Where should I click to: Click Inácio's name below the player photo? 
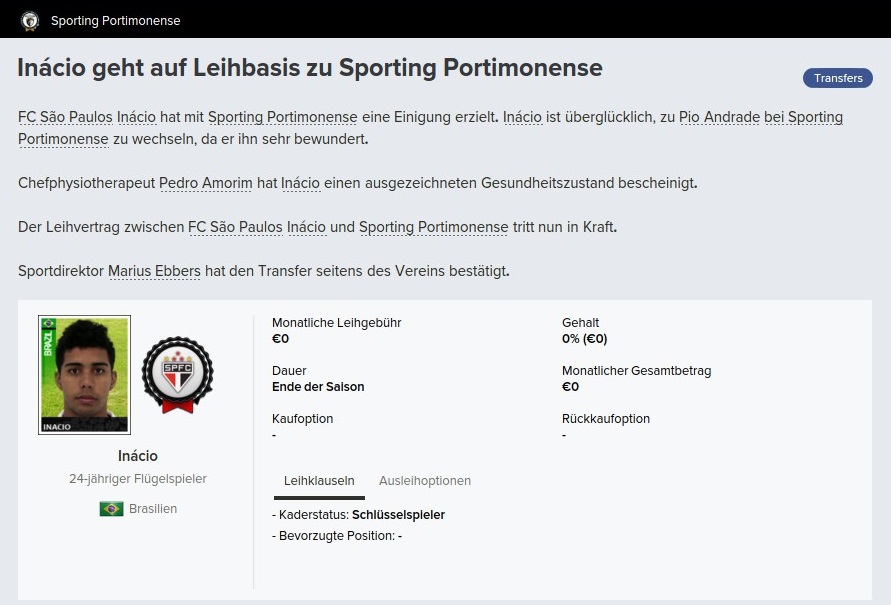tap(137, 456)
